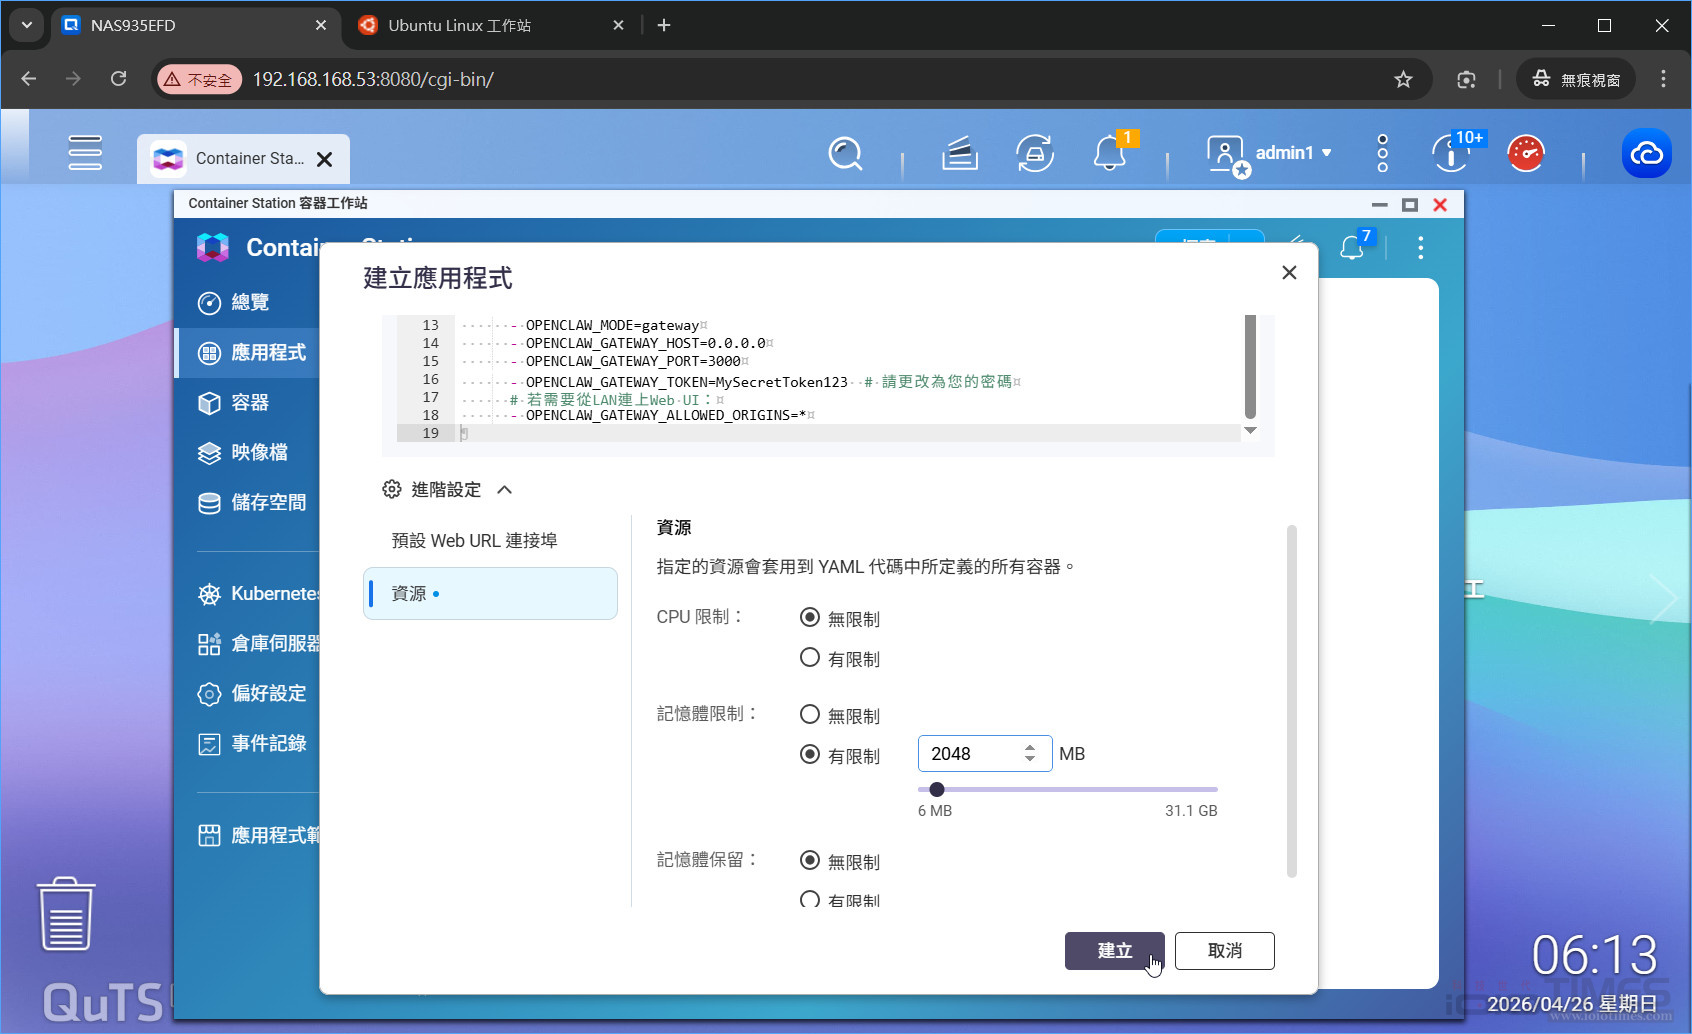
Task: Open the Container Station three-dot menu
Action: click(1420, 248)
